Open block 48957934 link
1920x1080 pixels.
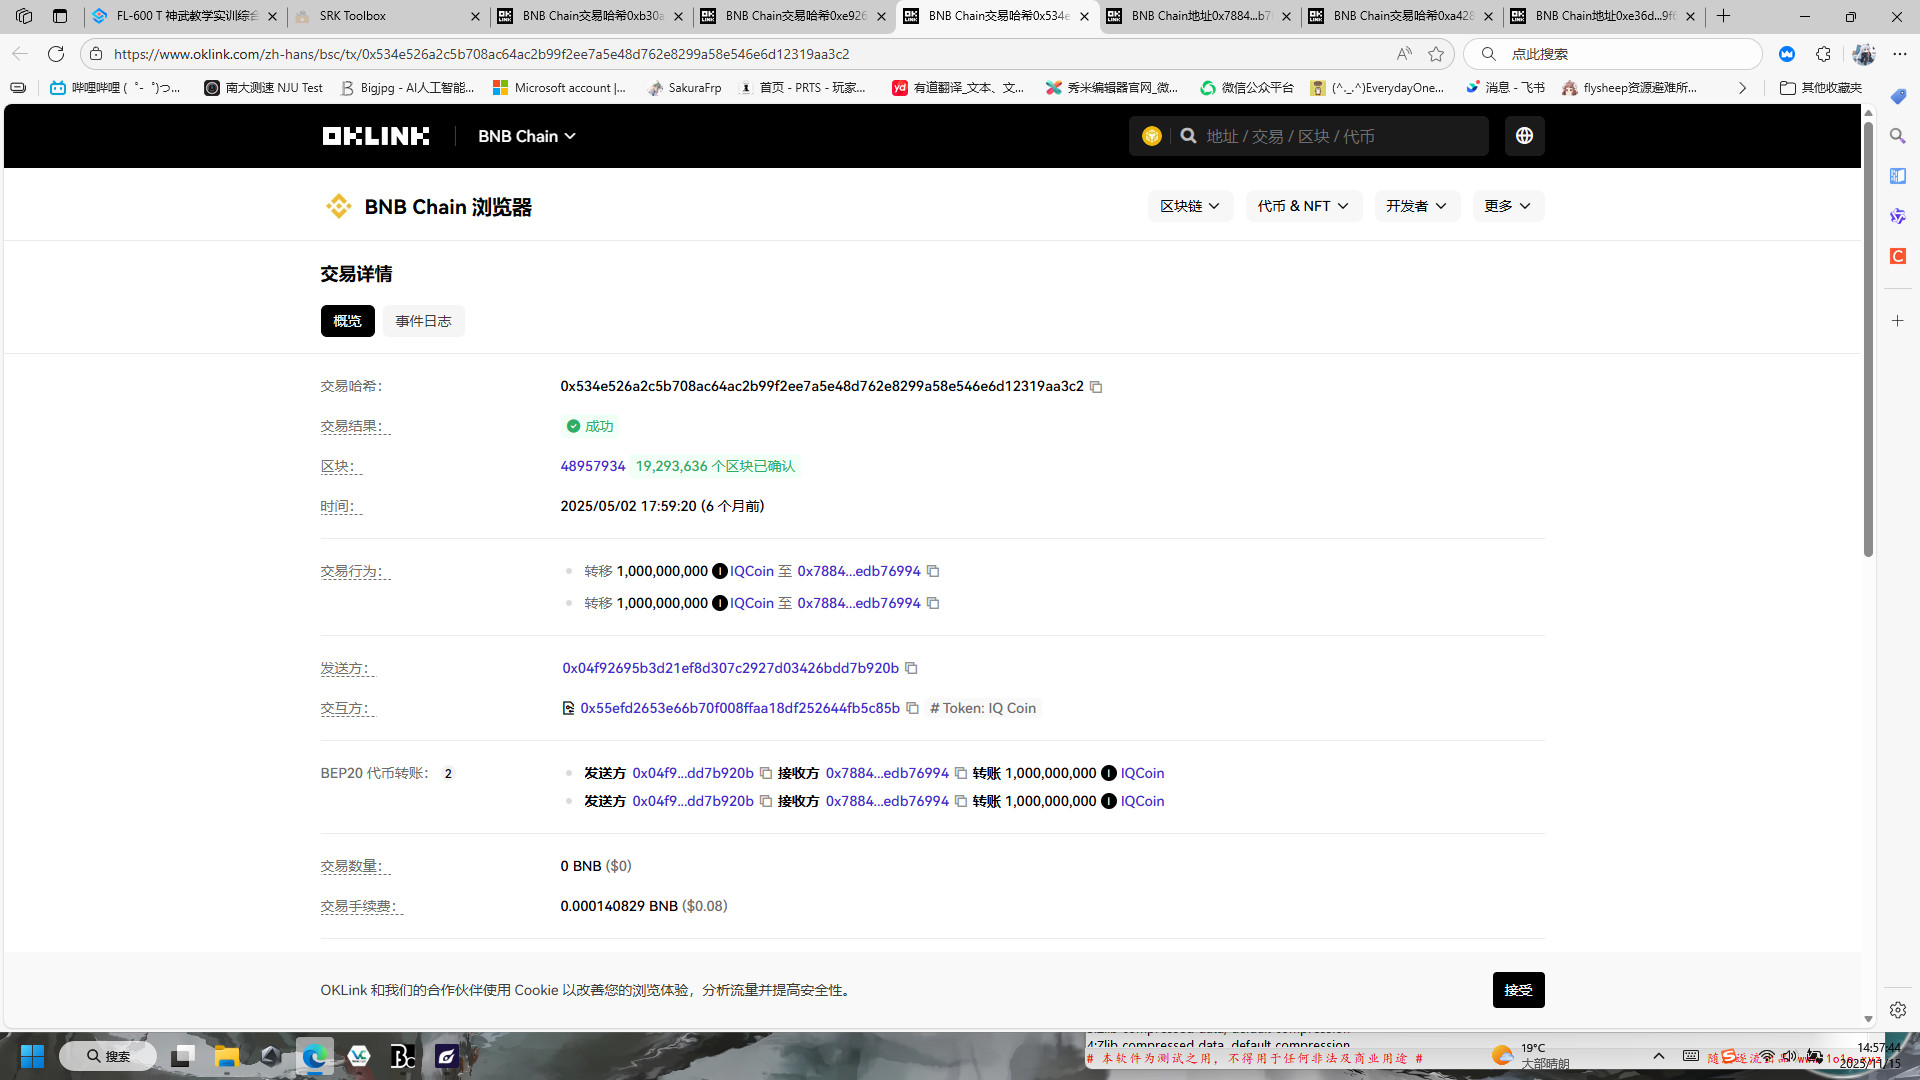pos(592,466)
